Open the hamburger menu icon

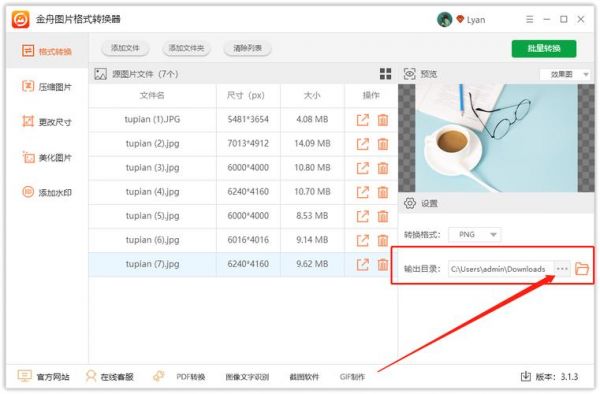[x=530, y=19]
